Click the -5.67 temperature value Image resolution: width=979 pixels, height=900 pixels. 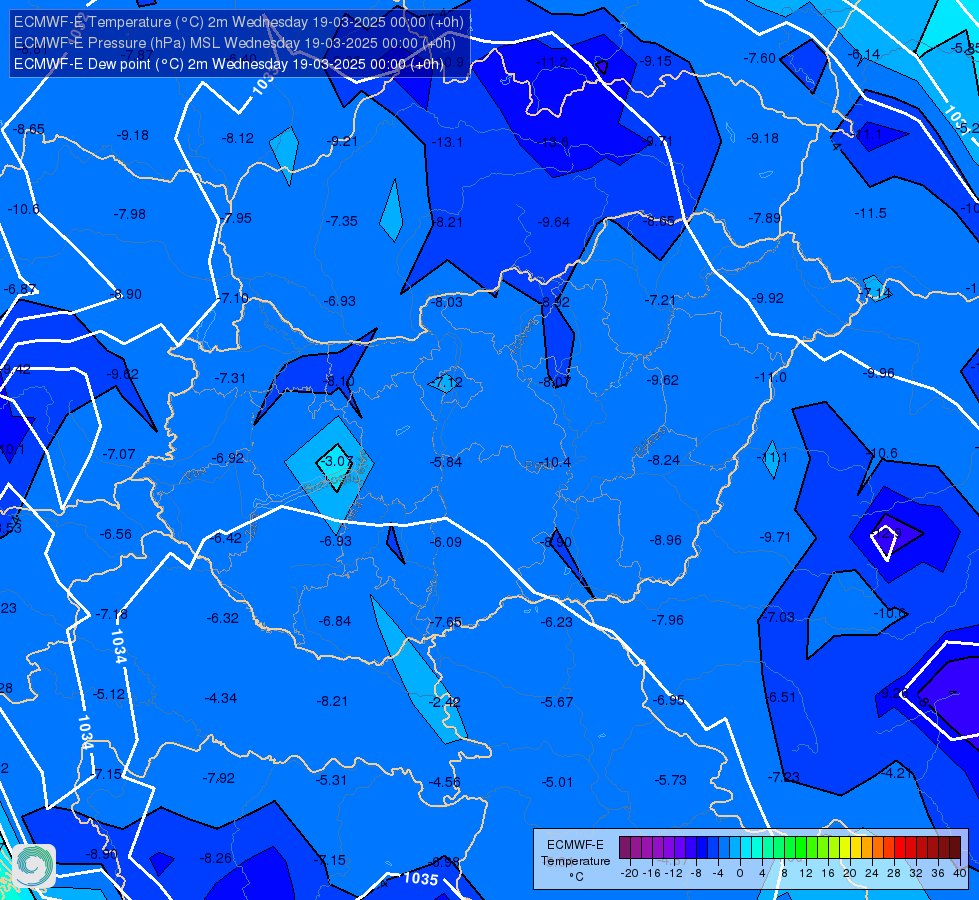pos(557,703)
